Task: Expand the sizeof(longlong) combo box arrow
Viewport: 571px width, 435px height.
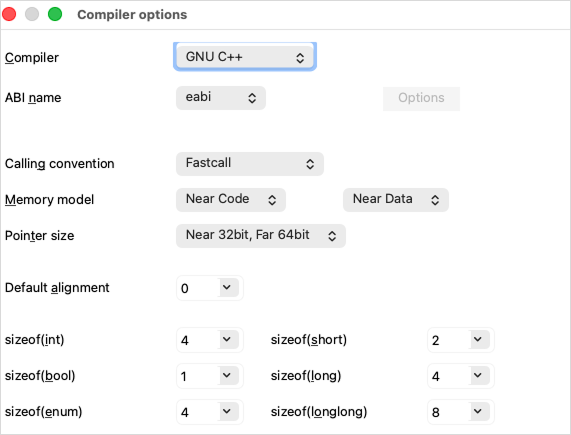Action: pyautogui.click(x=479, y=412)
